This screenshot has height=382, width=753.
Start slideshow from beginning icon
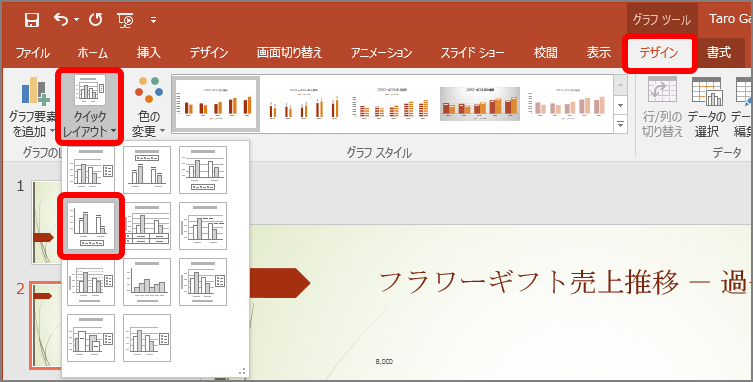(125, 20)
